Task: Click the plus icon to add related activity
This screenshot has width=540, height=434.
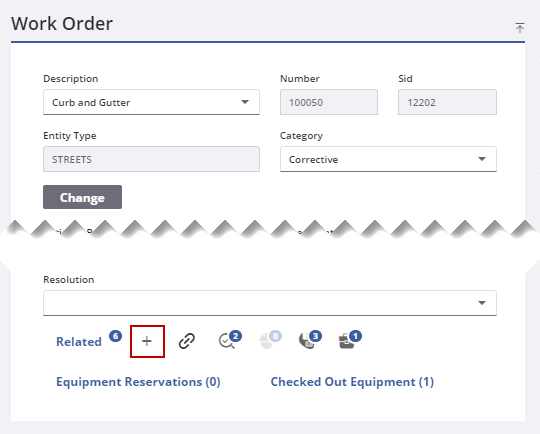Action: 147,341
